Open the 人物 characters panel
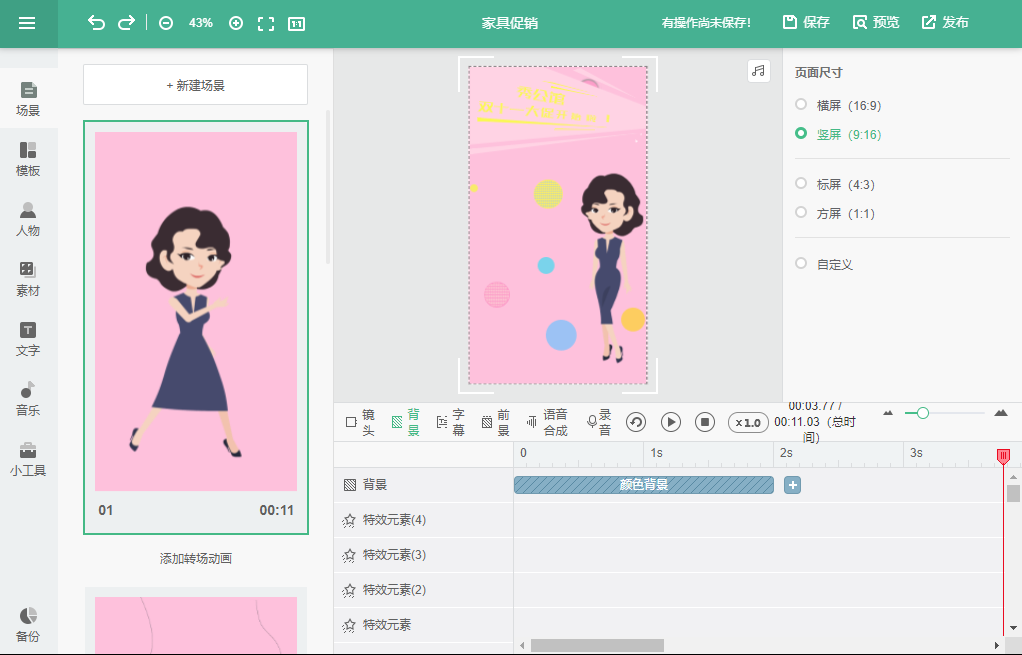 point(28,219)
